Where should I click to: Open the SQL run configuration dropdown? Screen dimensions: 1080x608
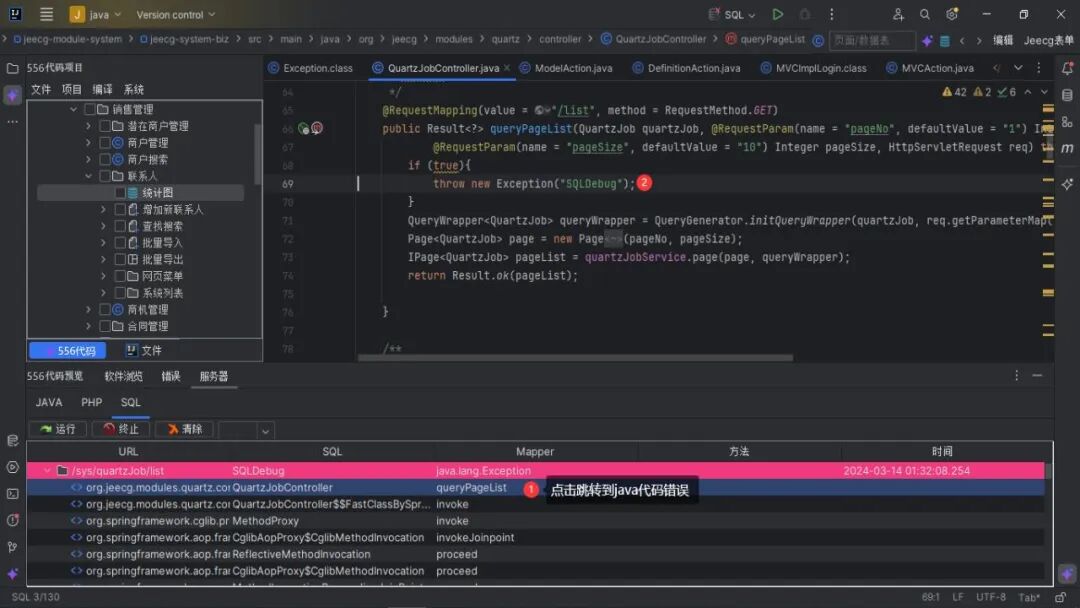tap(734, 14)
